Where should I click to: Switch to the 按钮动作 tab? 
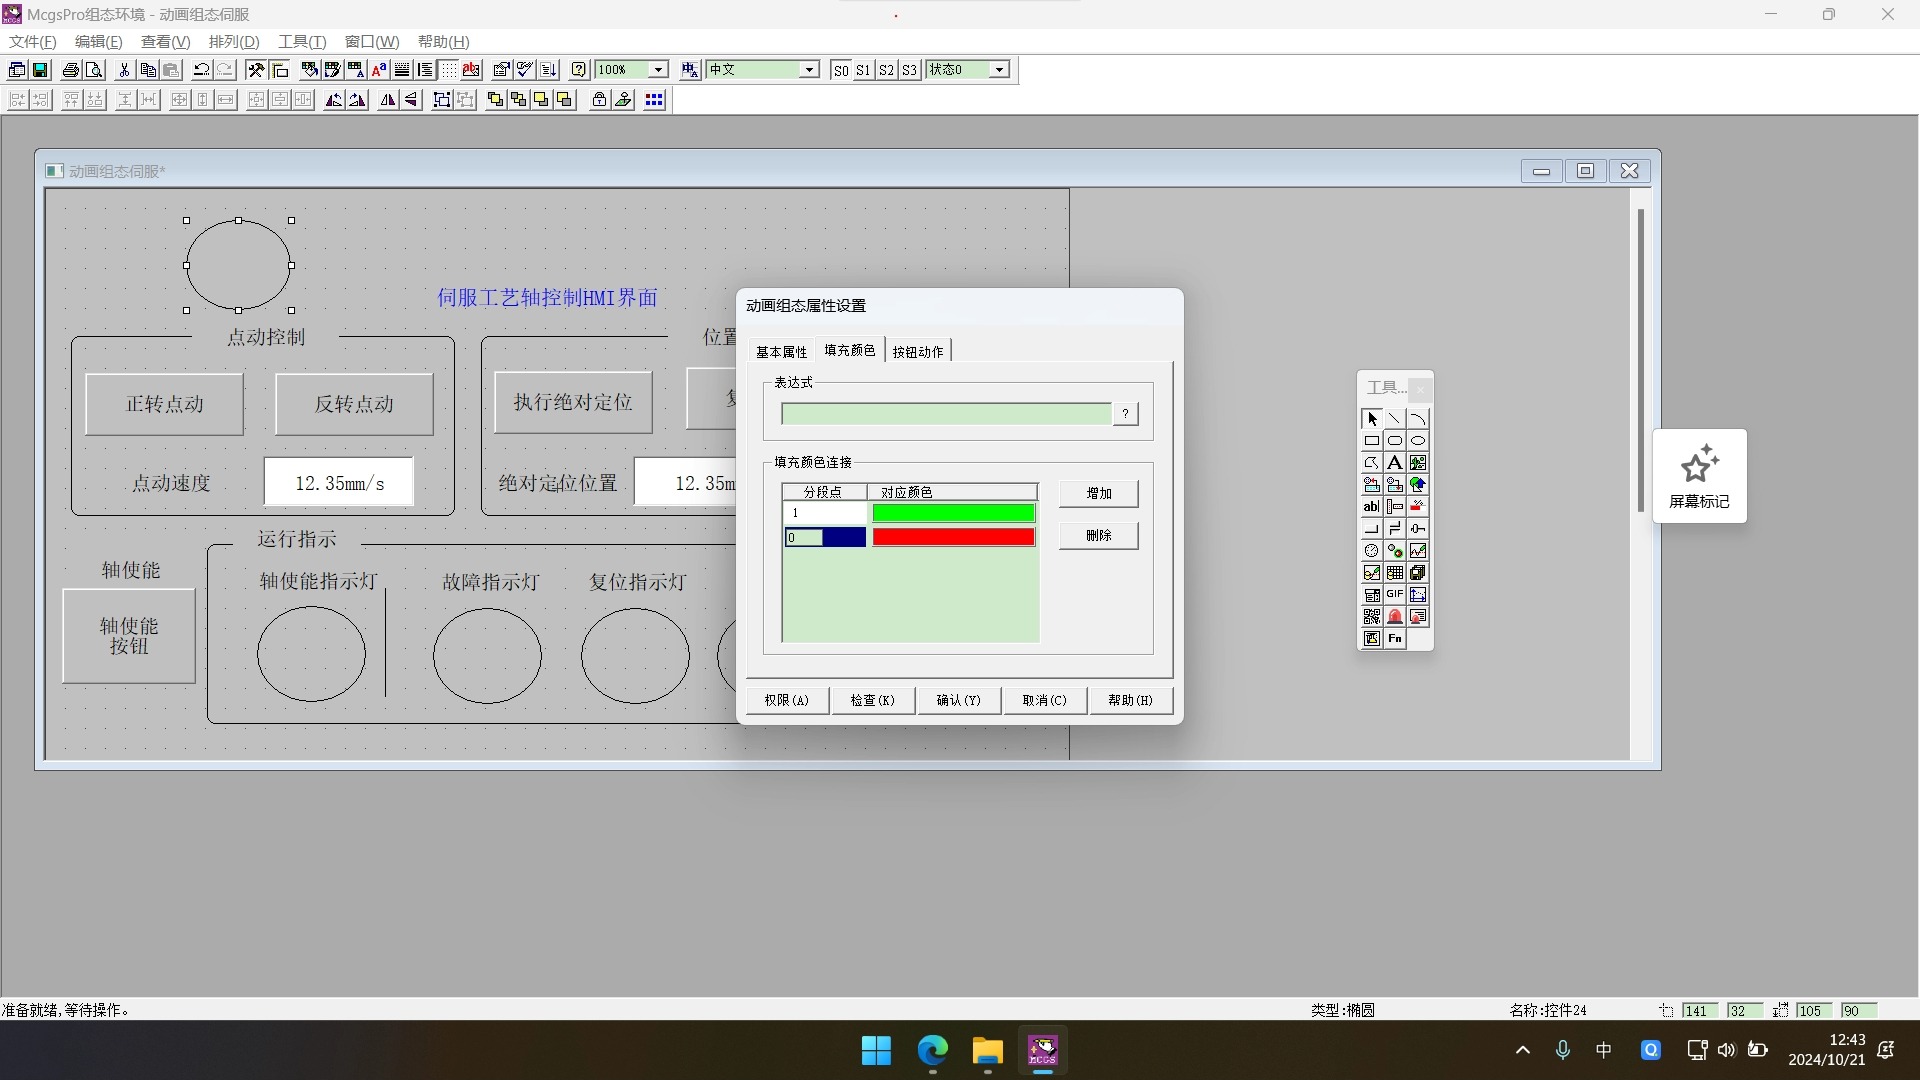click(x=918, y=352)
